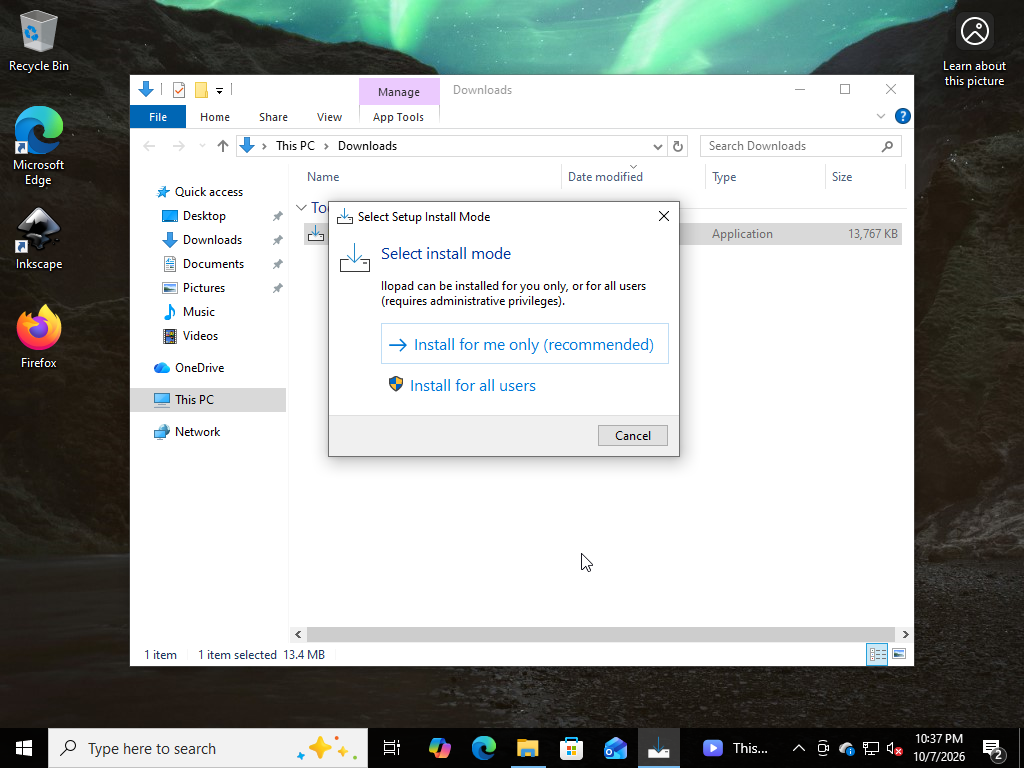Open Microsoft Edge from the taskbar
1024x768 pixels.
click(x=483, y=748)
